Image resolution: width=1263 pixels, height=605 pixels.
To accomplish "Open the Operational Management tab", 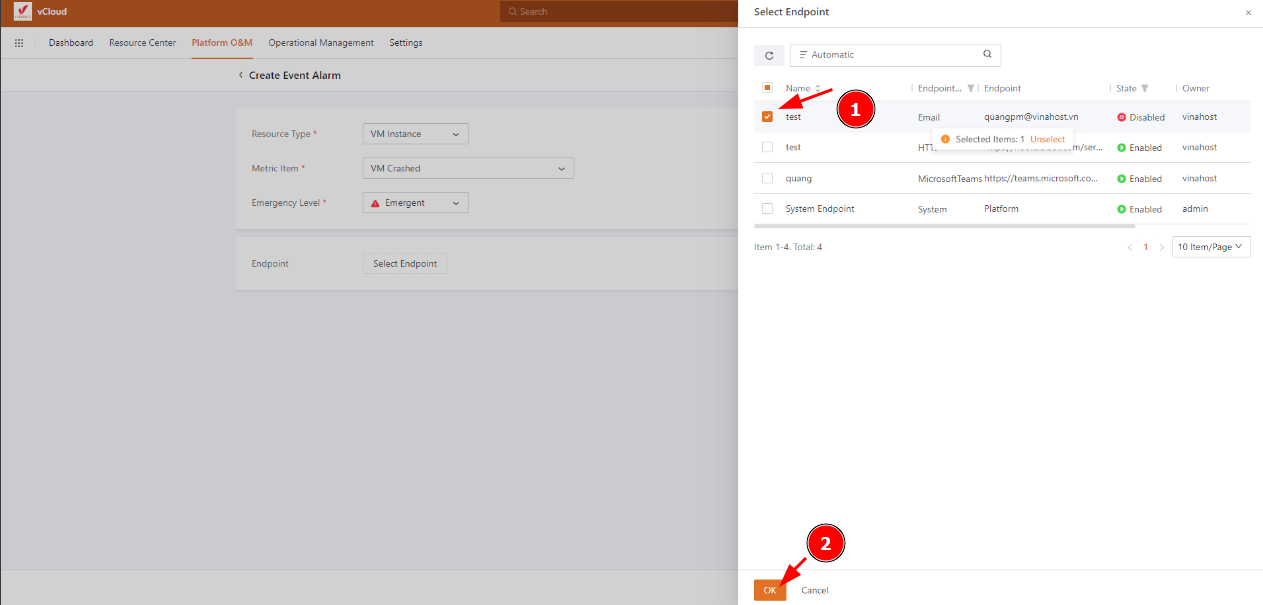I will point(321,43).
